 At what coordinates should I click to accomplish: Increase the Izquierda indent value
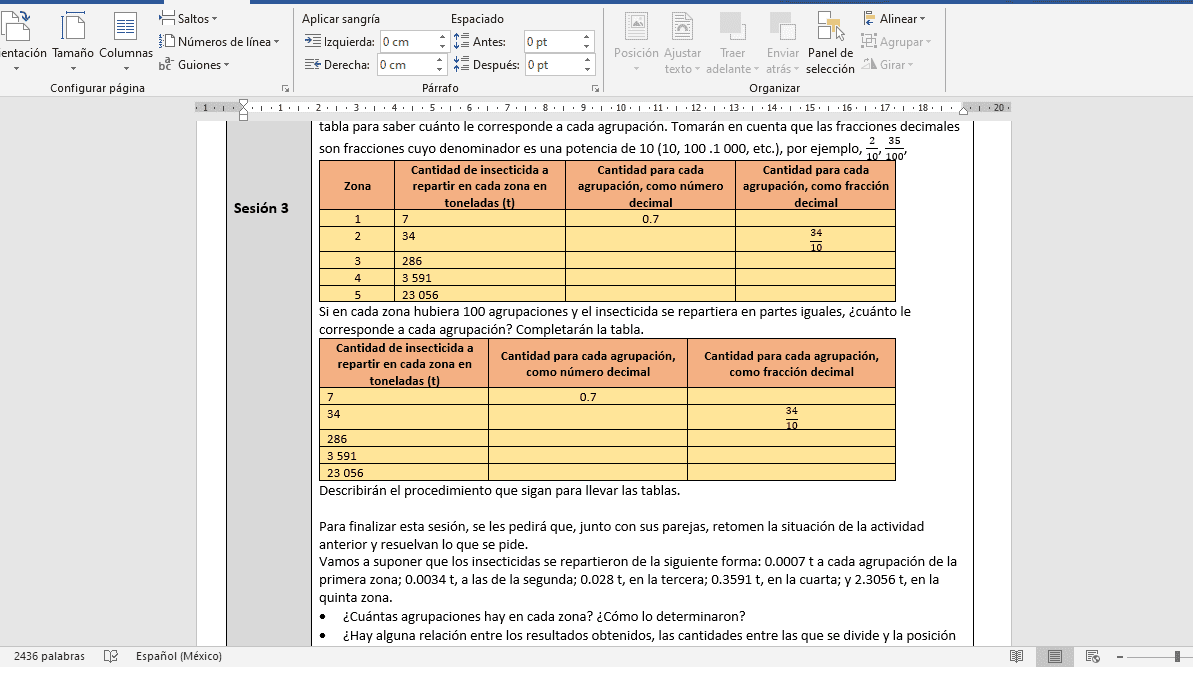click(x=442, y=37)
